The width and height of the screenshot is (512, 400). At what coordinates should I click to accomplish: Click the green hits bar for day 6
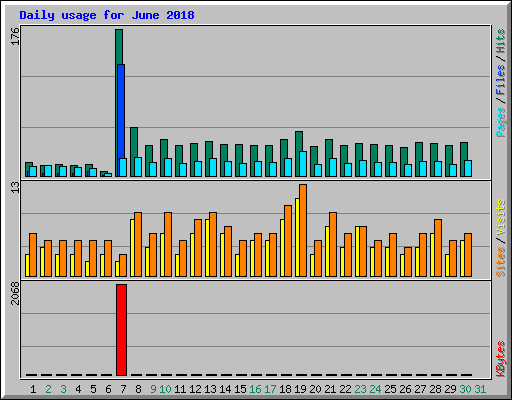pos(104,173)
